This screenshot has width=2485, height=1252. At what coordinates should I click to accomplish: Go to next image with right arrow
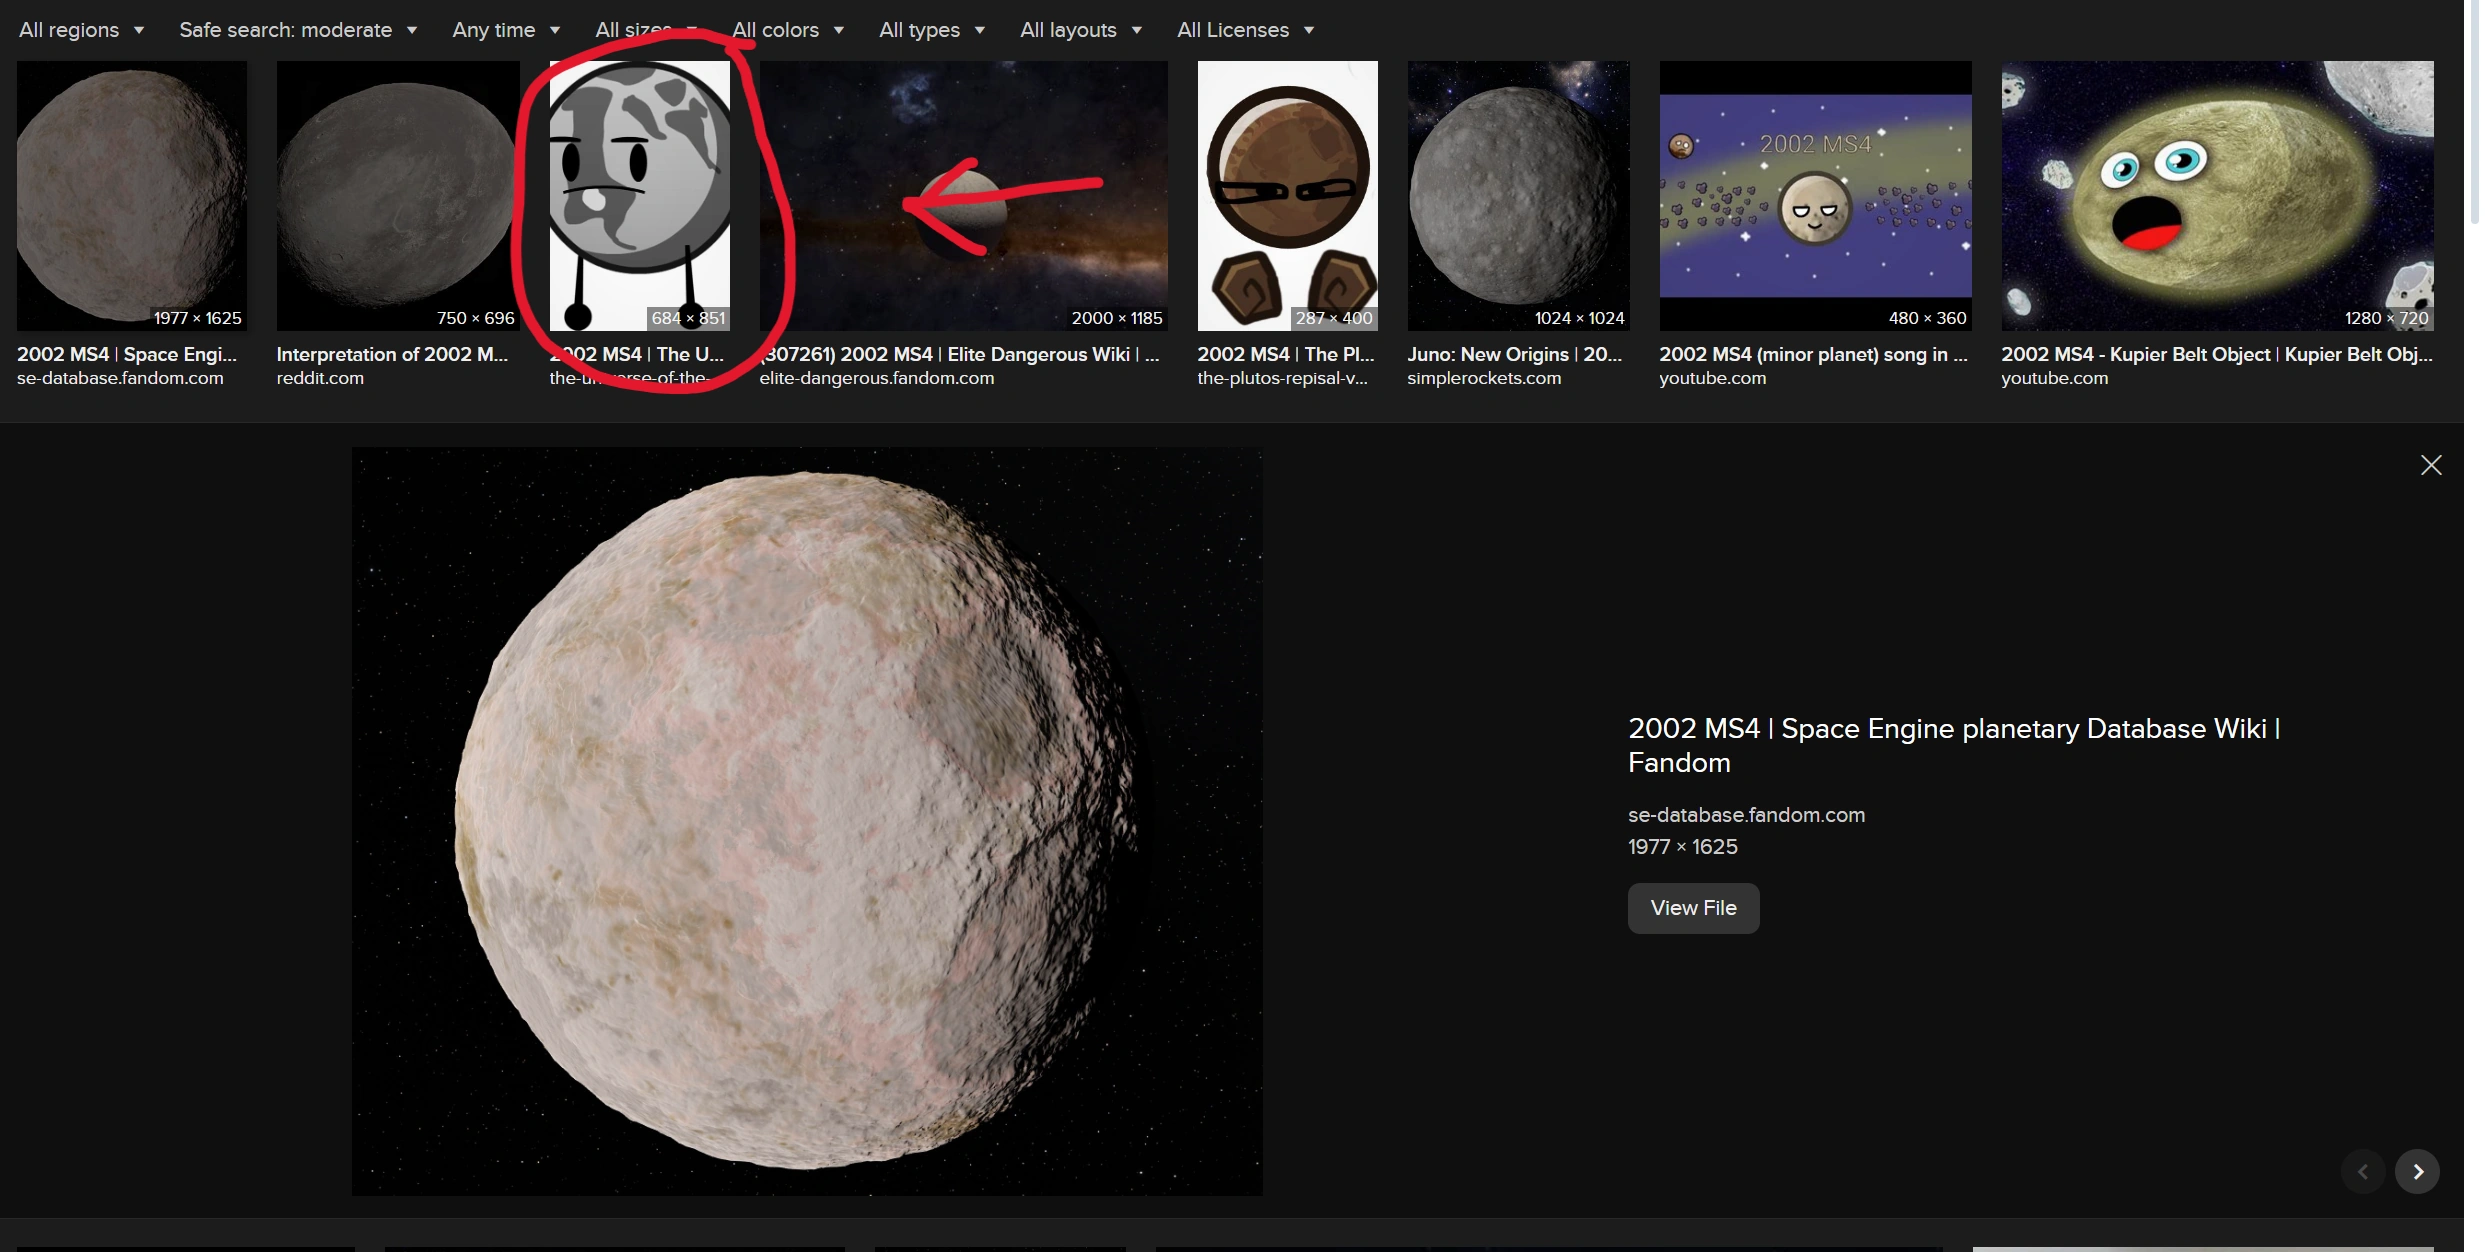click(x=2417, y=1171)
